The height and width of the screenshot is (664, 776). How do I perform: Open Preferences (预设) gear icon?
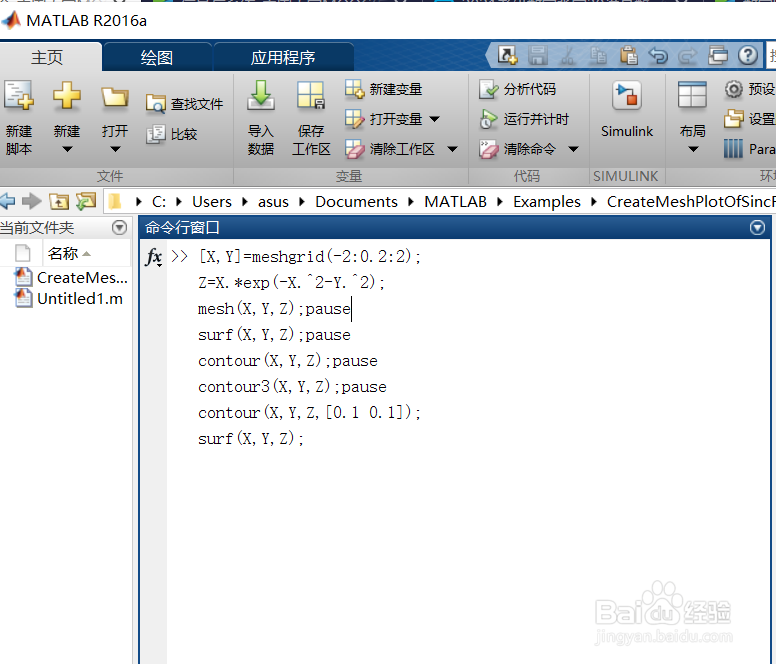click(733, 89)
